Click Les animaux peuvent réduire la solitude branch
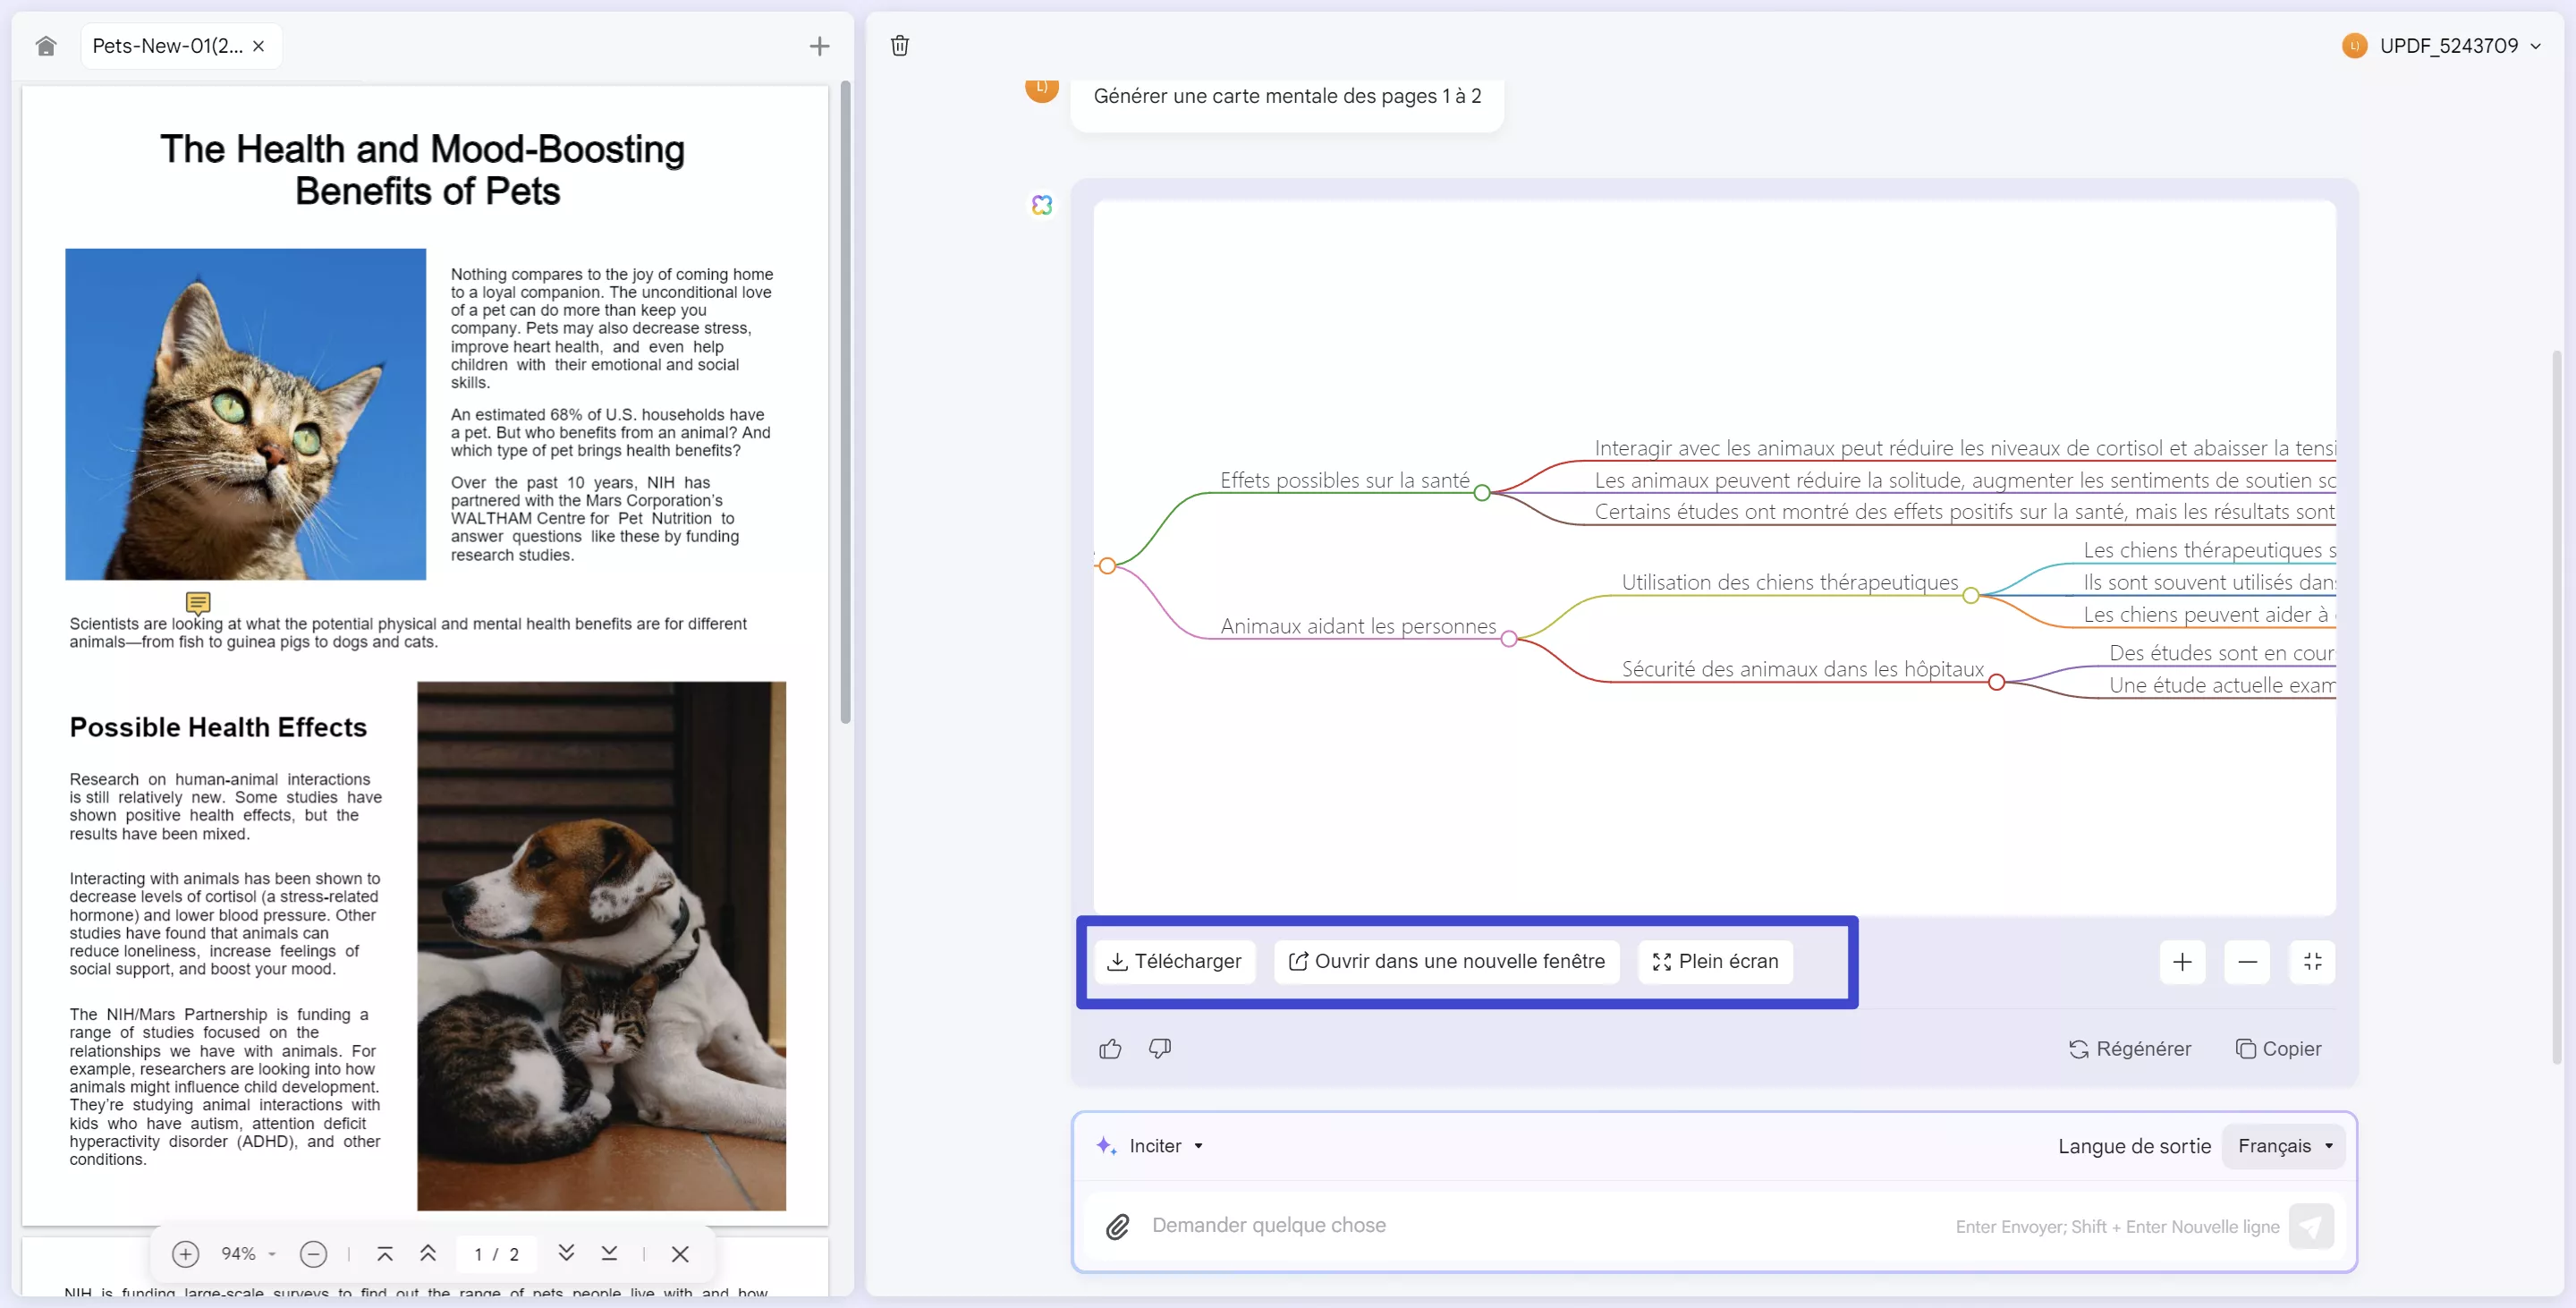Image resolution: width=2576 pixels, height=1308 pixels. coord(1964,480)
